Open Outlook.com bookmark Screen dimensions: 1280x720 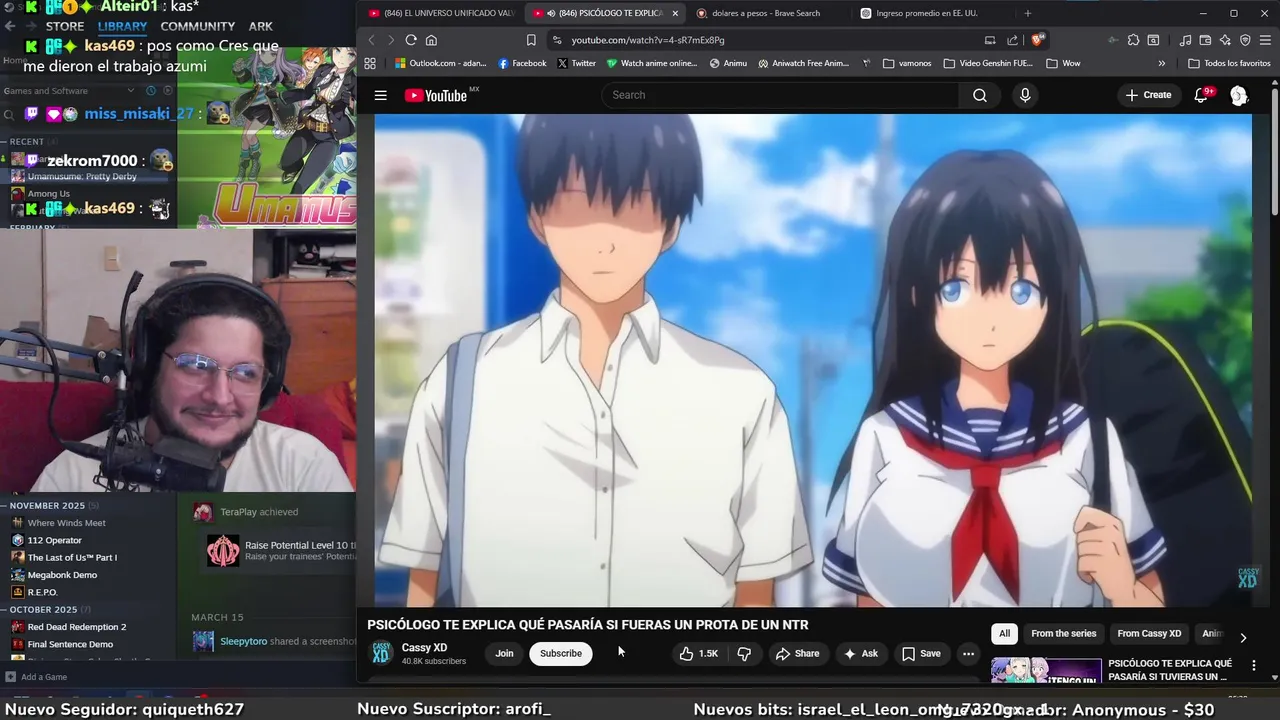click(441, 63)
